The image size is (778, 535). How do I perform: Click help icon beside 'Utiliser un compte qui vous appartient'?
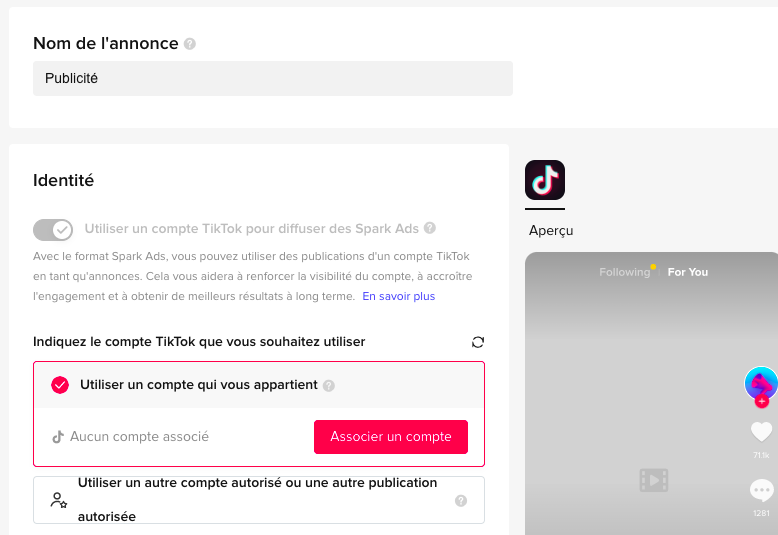[x=329, y=385]
